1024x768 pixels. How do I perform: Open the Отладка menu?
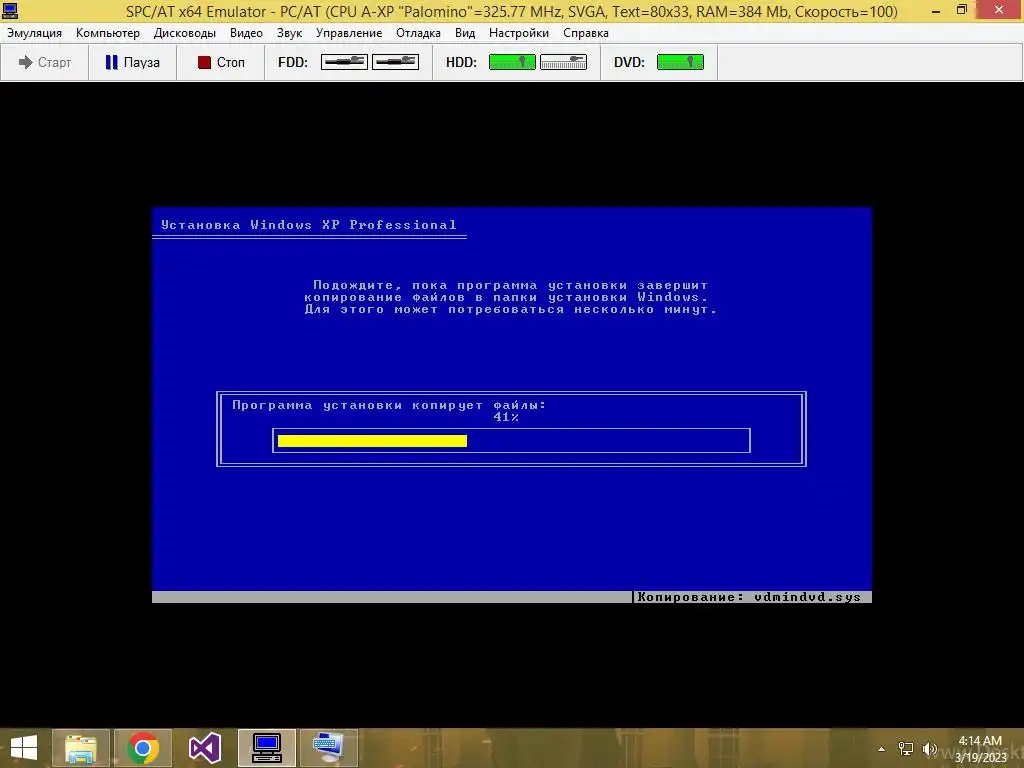pos(418,33)
